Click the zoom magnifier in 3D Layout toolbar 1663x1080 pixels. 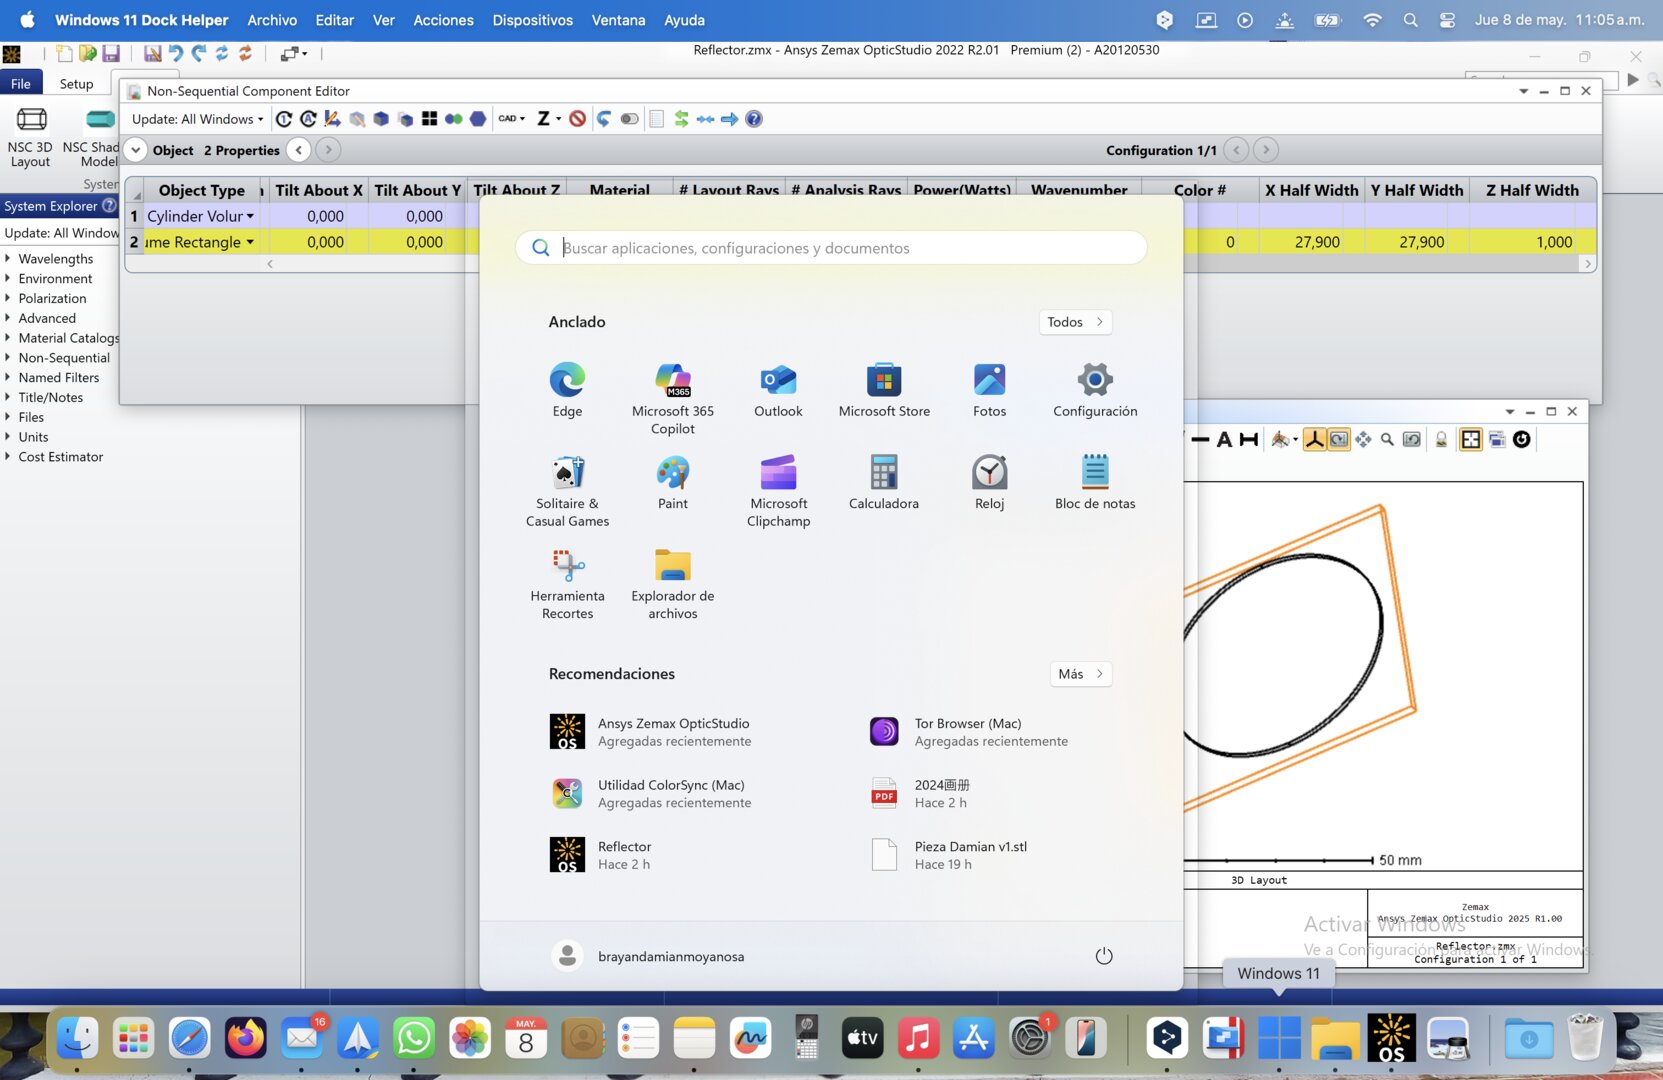1387,439
